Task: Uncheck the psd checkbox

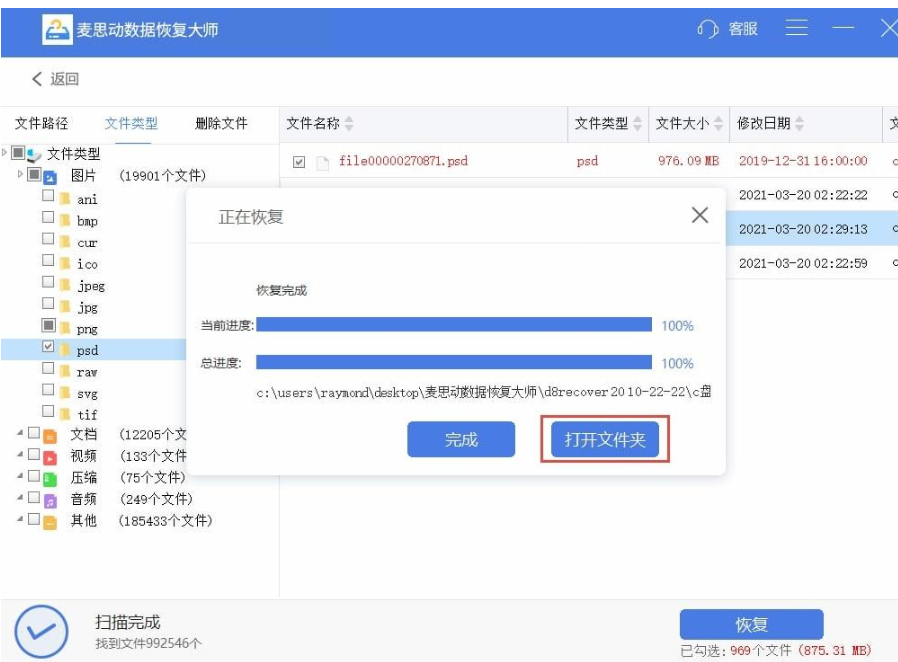Action: (48, 346)
